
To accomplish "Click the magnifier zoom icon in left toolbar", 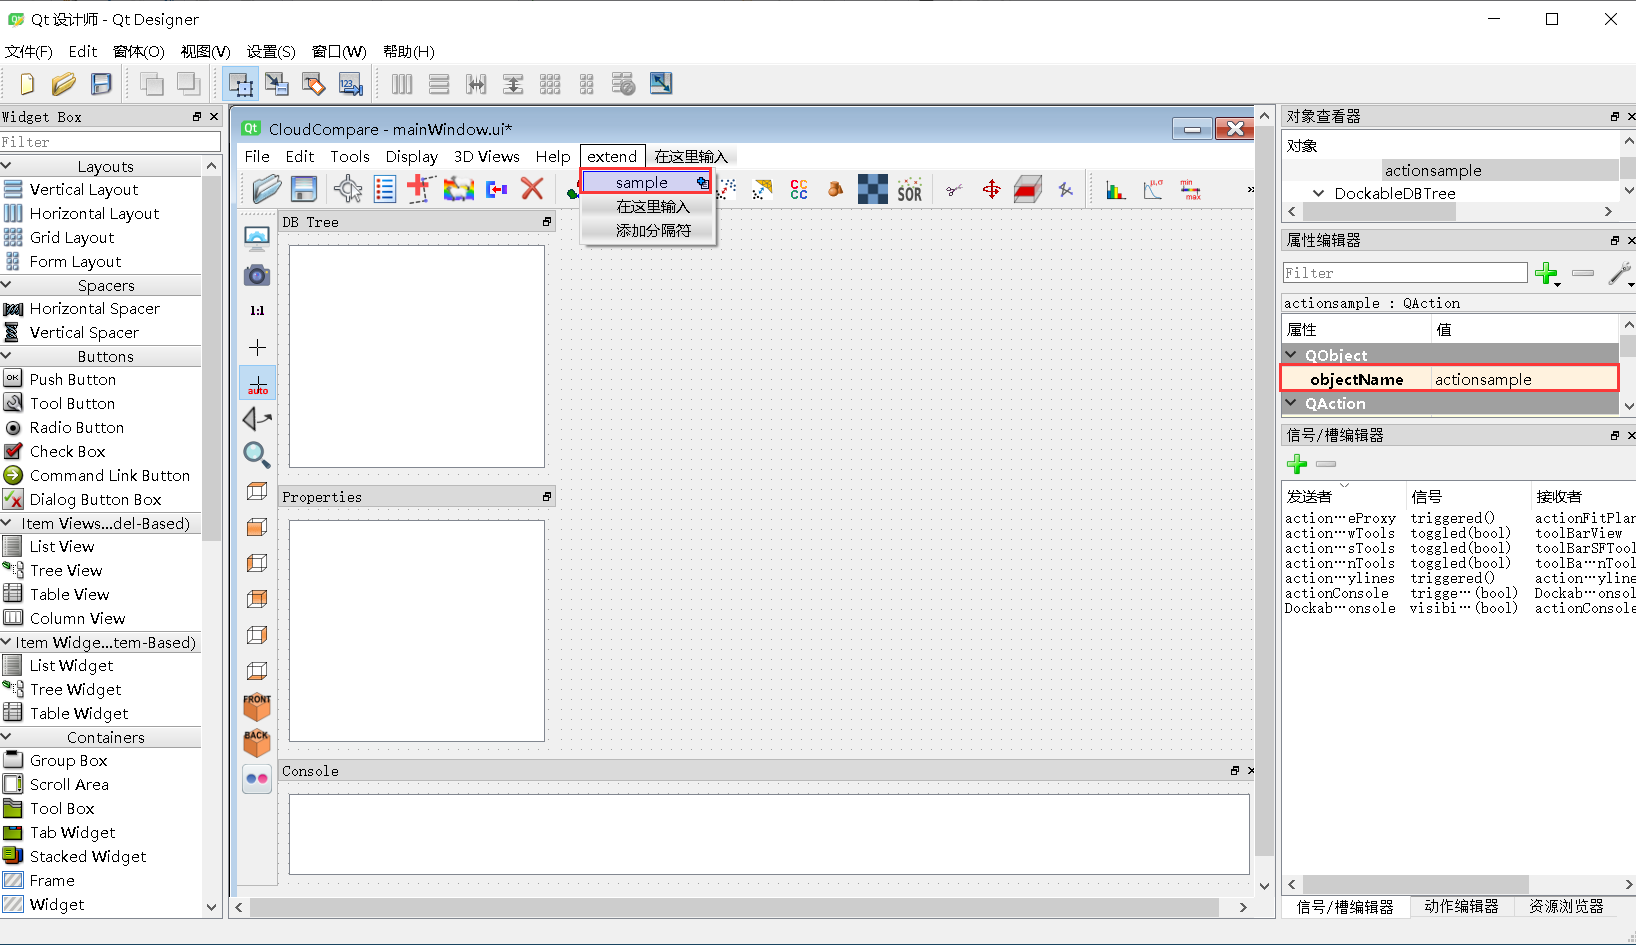I will (257, 455).
